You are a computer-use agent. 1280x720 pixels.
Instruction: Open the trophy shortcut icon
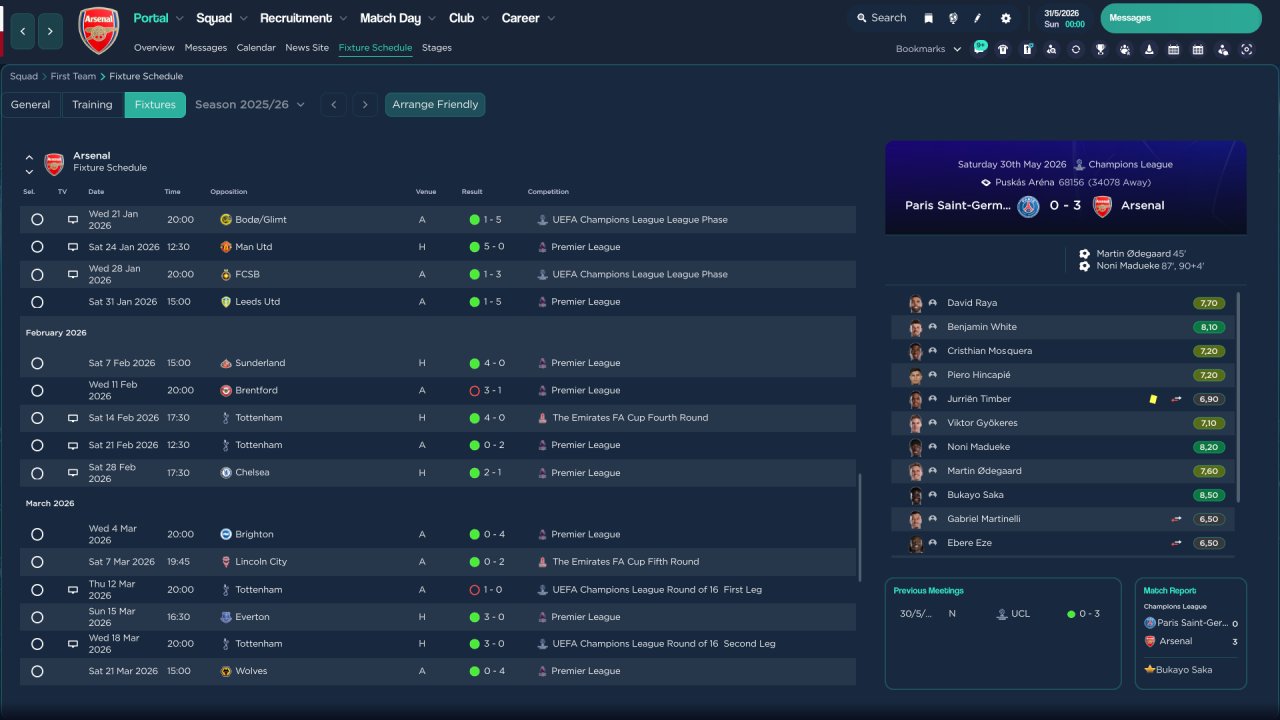(1100, 49)
